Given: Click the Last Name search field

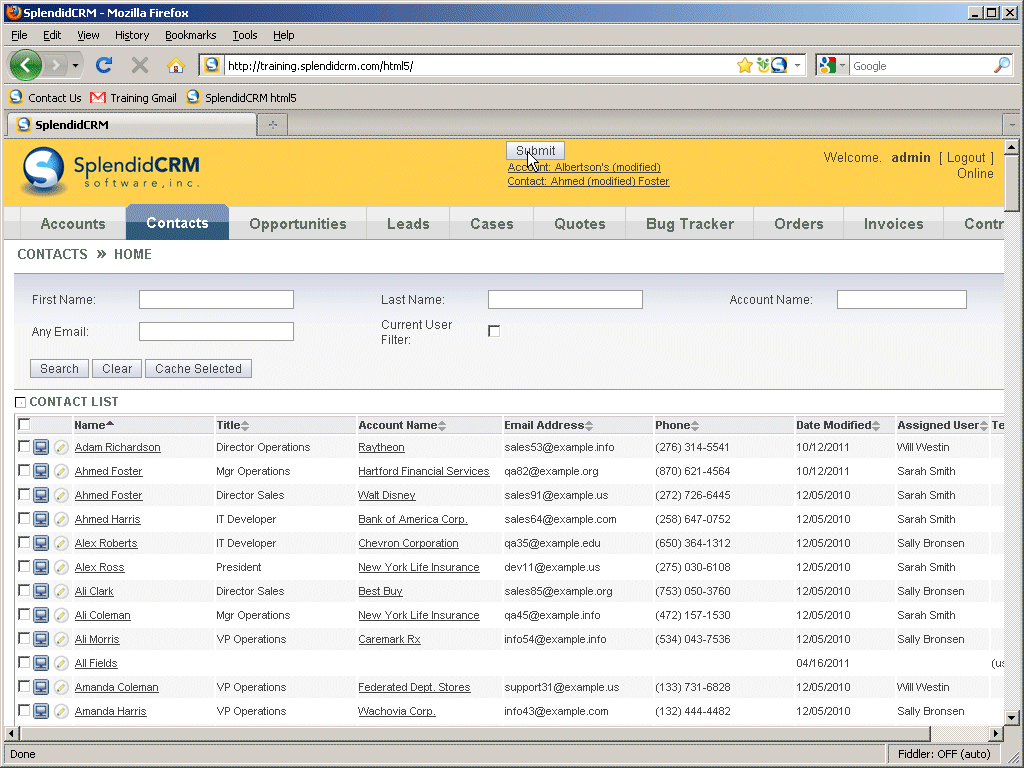Looking at the screenshot, I should click(x=565, y=300).
